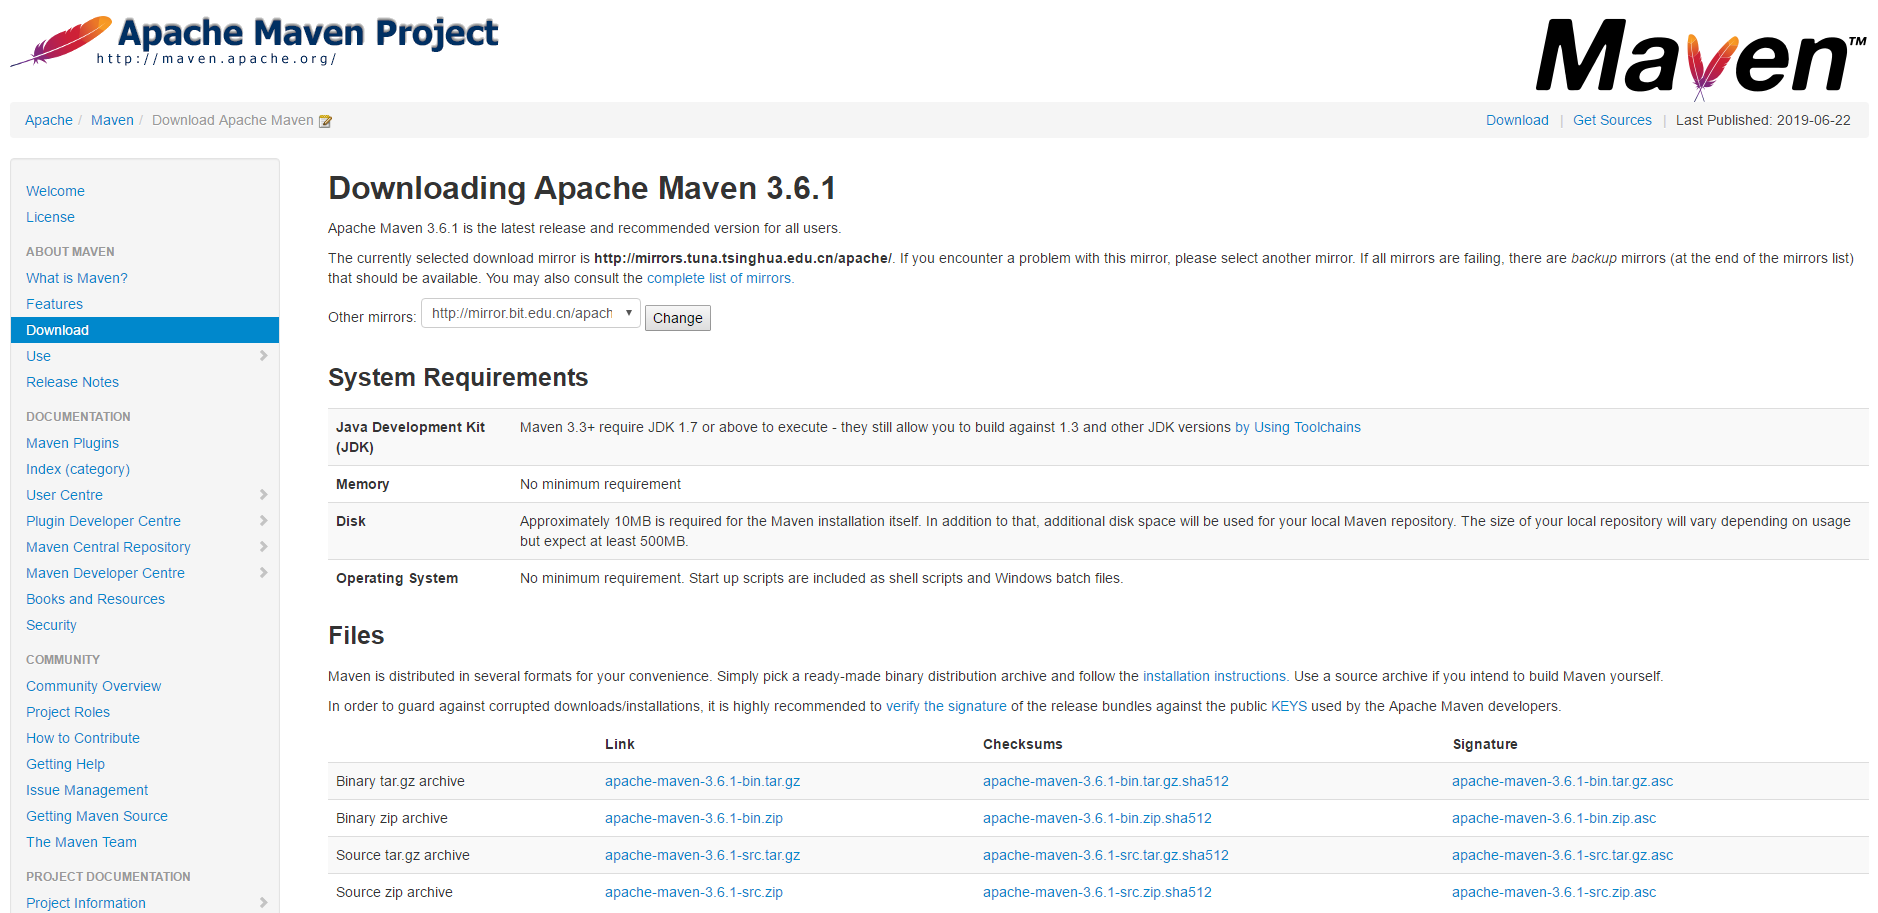The image size is (1878, 913).
Task: Open How to Contribute
Action: coord(83,738)
